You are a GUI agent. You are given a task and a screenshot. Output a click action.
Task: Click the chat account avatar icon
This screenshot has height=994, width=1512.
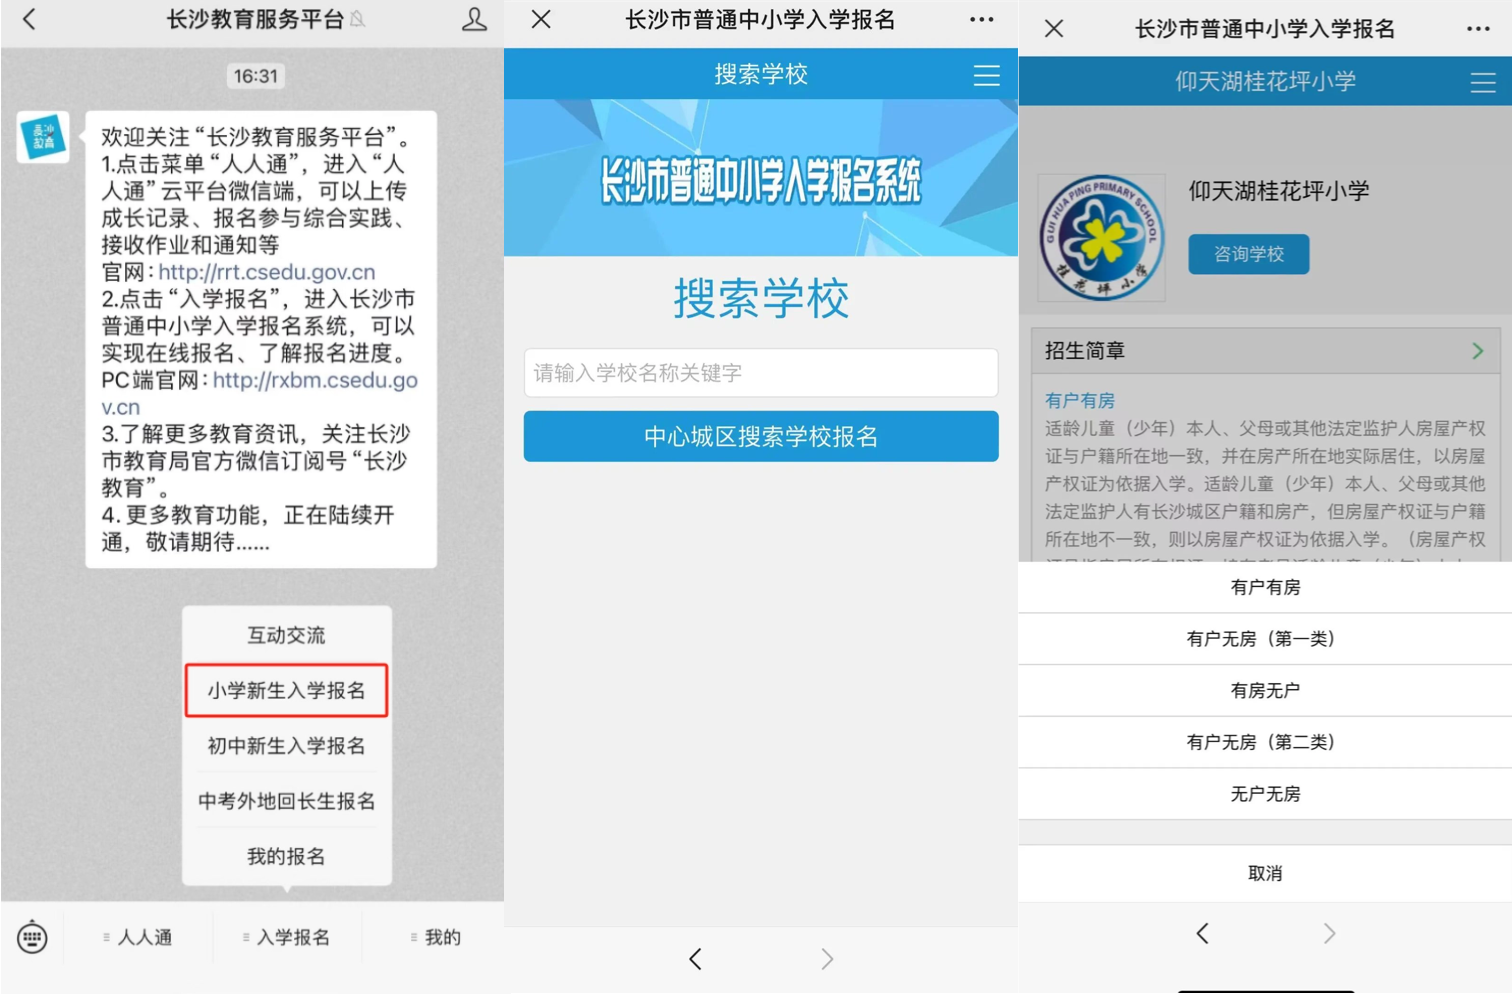[43, 137]
